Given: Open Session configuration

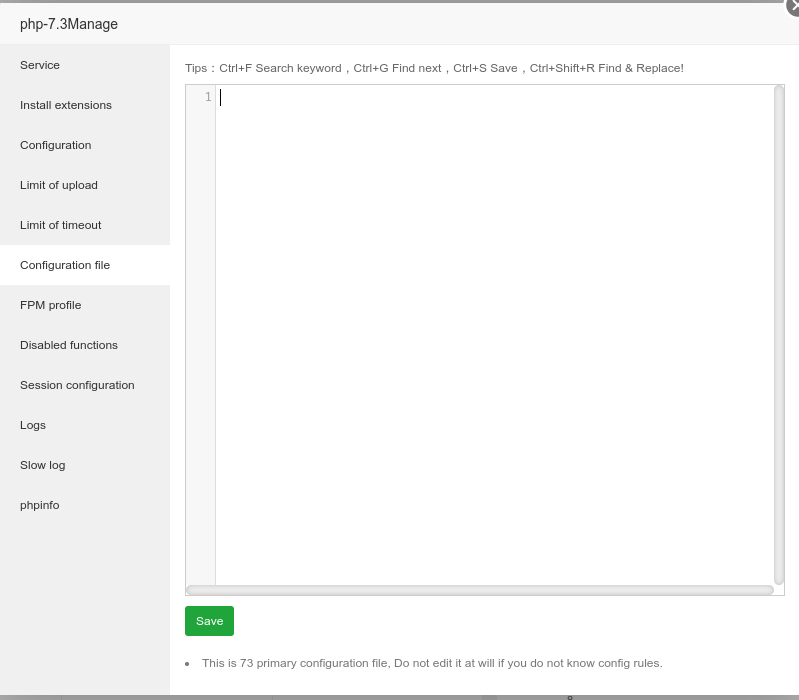Looking at the screenshot, I should pyautogui.click(x=77, y=385).
